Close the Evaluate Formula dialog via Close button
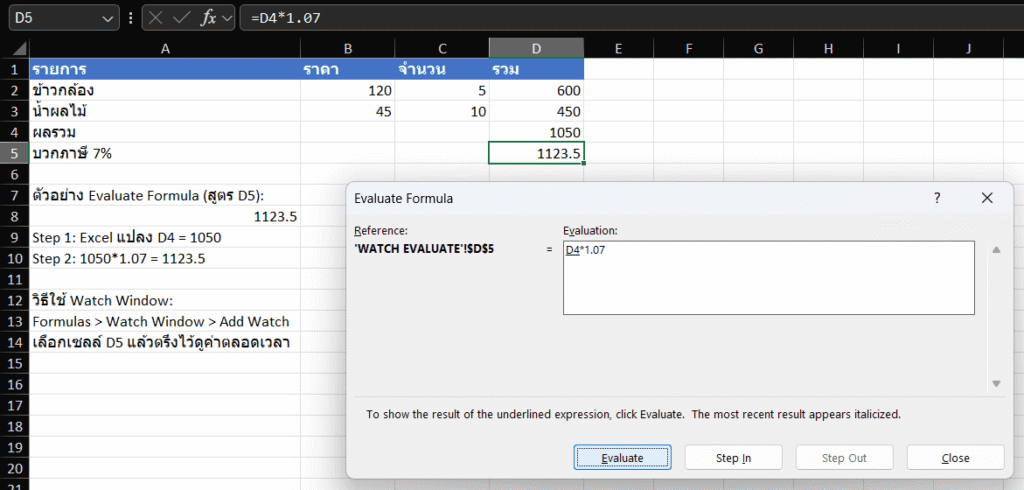The height and width of the screenshot is (490, 1024). coord(955,457)
